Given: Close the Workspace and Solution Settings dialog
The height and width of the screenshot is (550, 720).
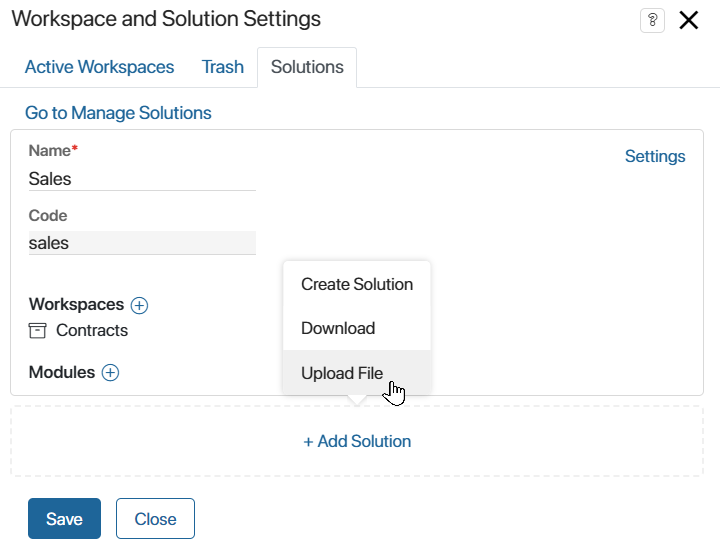Looking at the screenshot, I should (688, 20).
